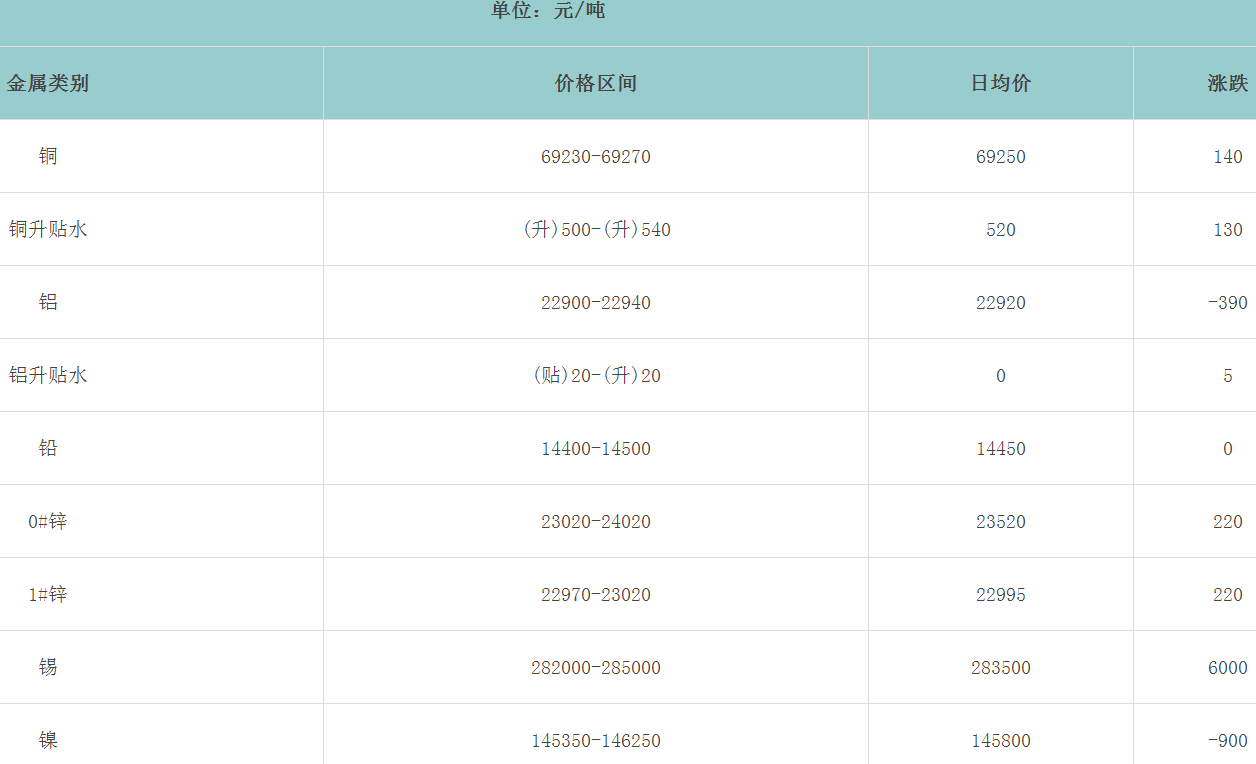Click copper price range 69230-69270
This screenshot has height=764, width=1256.
(595, 157)
